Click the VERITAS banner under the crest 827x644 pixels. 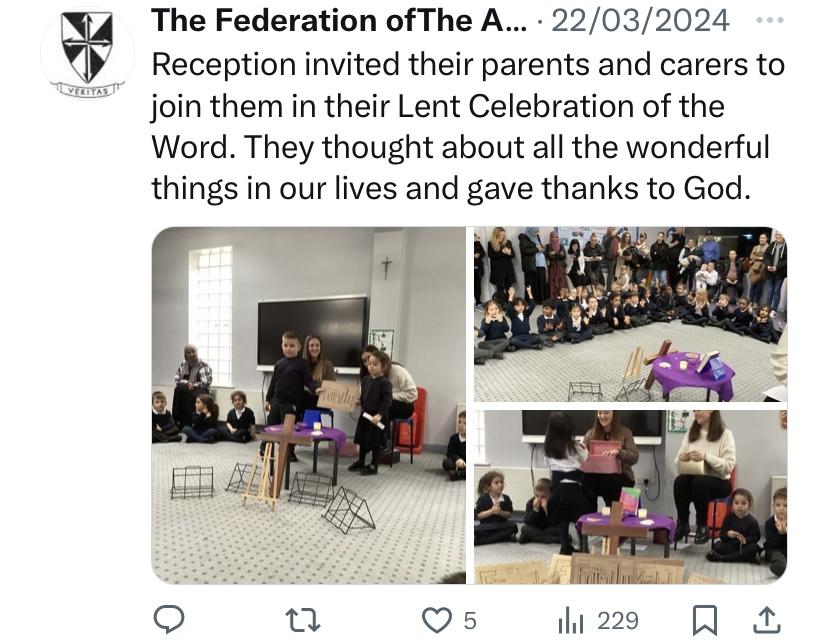87,90
